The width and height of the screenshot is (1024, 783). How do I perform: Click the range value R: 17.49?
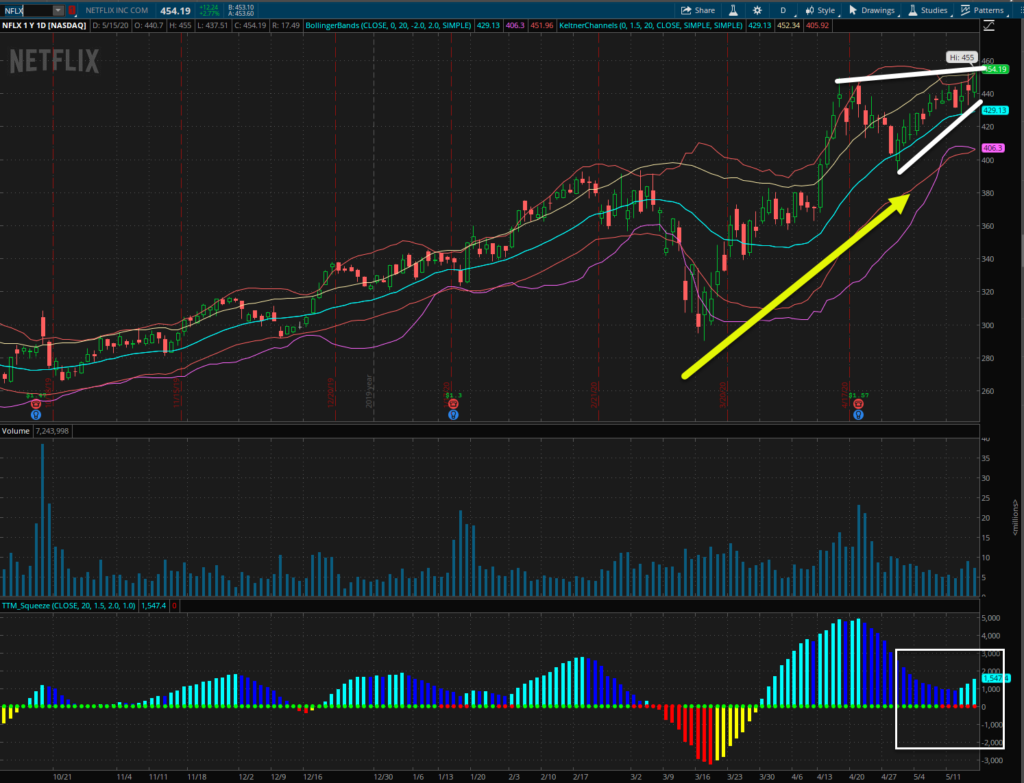click(x=286, y=25)
